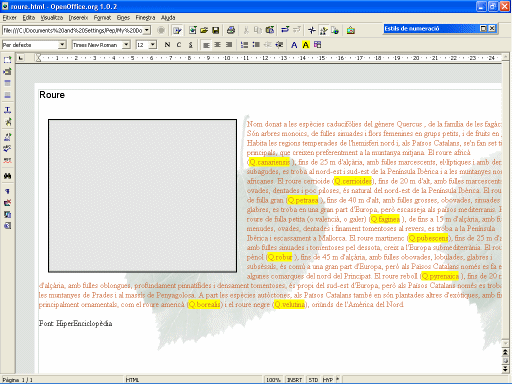
Task: Expand the file URL history dropdown
Action: tap(147, 30)
